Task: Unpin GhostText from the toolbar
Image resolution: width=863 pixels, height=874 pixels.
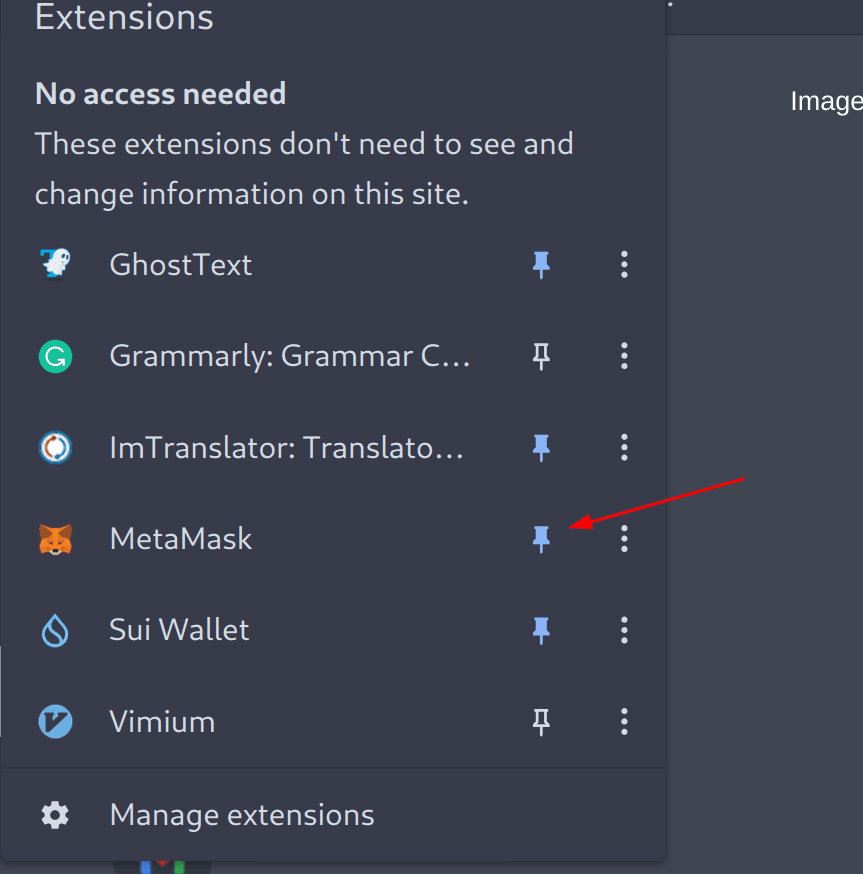Action: [541, 265]
